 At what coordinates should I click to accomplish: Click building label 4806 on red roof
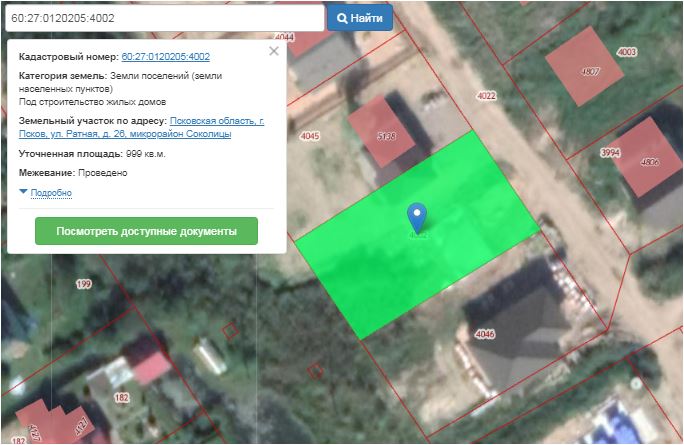650,162
